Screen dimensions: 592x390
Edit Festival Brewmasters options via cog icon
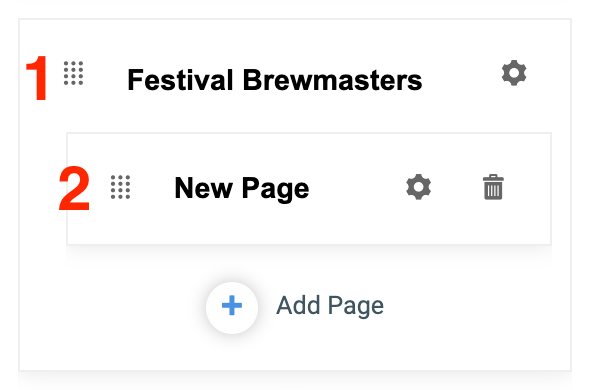(514, 73)
